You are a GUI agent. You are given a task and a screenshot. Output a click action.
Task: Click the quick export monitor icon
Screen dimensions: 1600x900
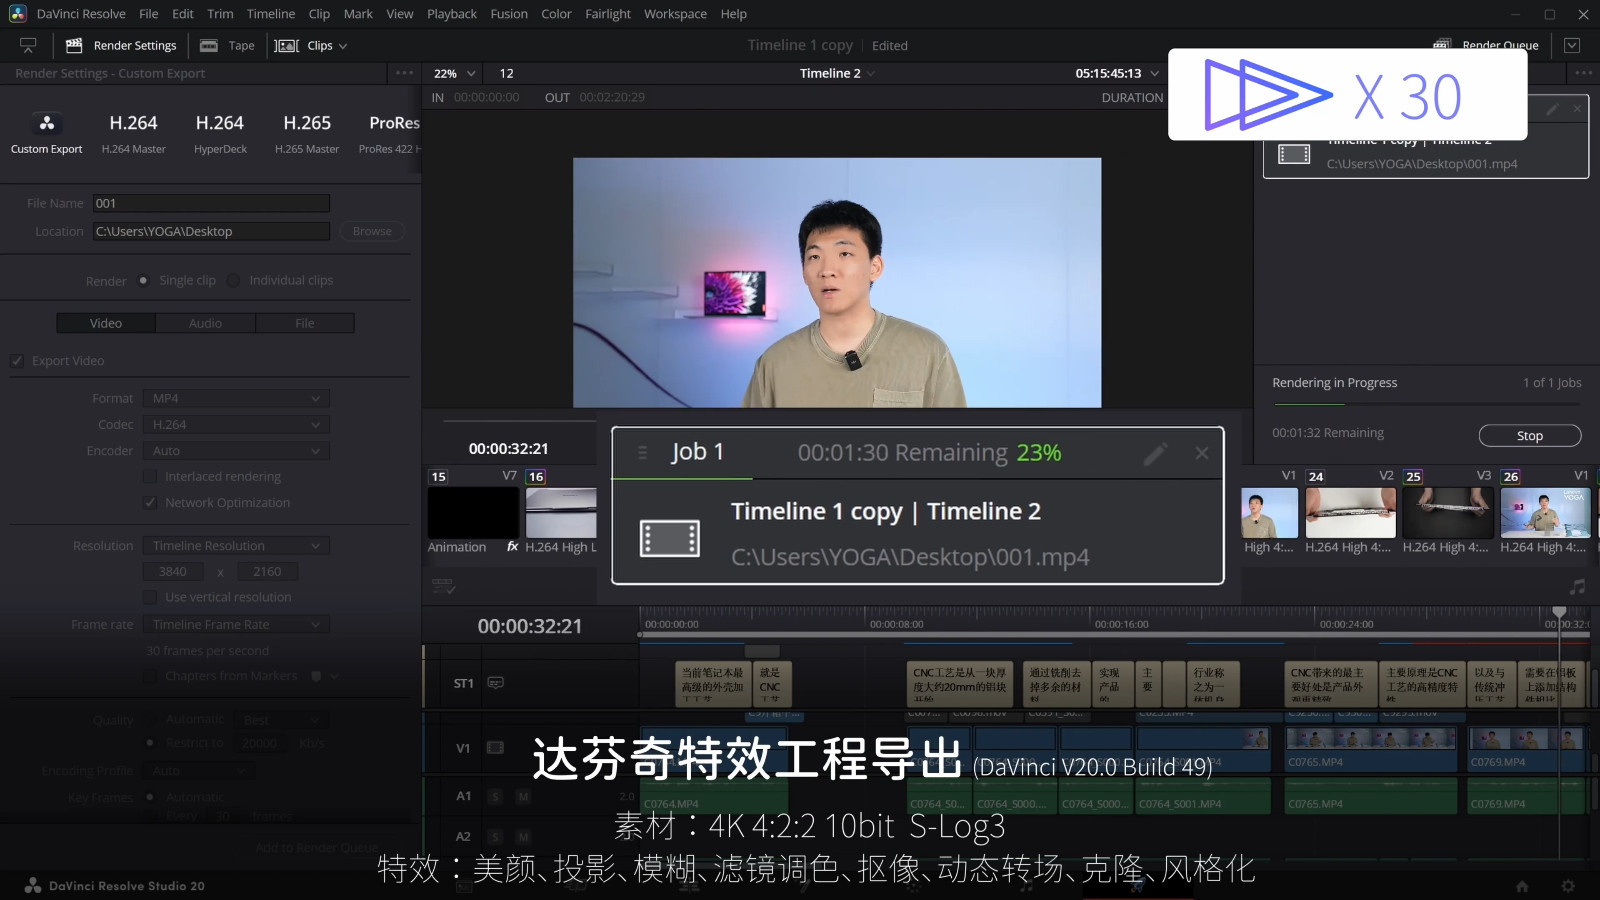pos(28,45)
